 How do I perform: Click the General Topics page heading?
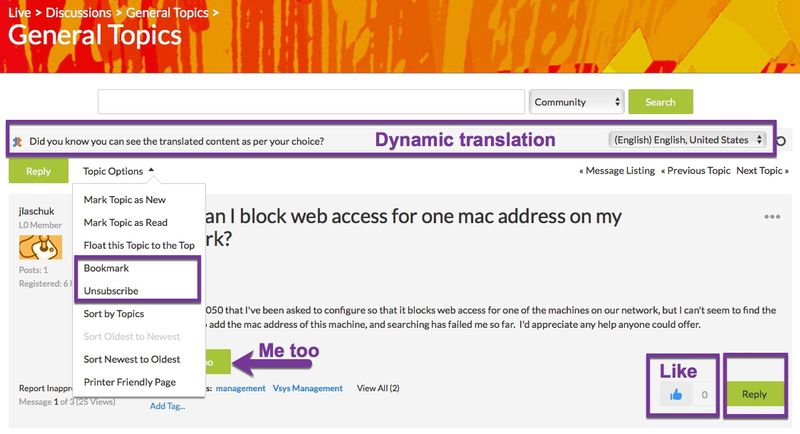[x=95, y=35]
